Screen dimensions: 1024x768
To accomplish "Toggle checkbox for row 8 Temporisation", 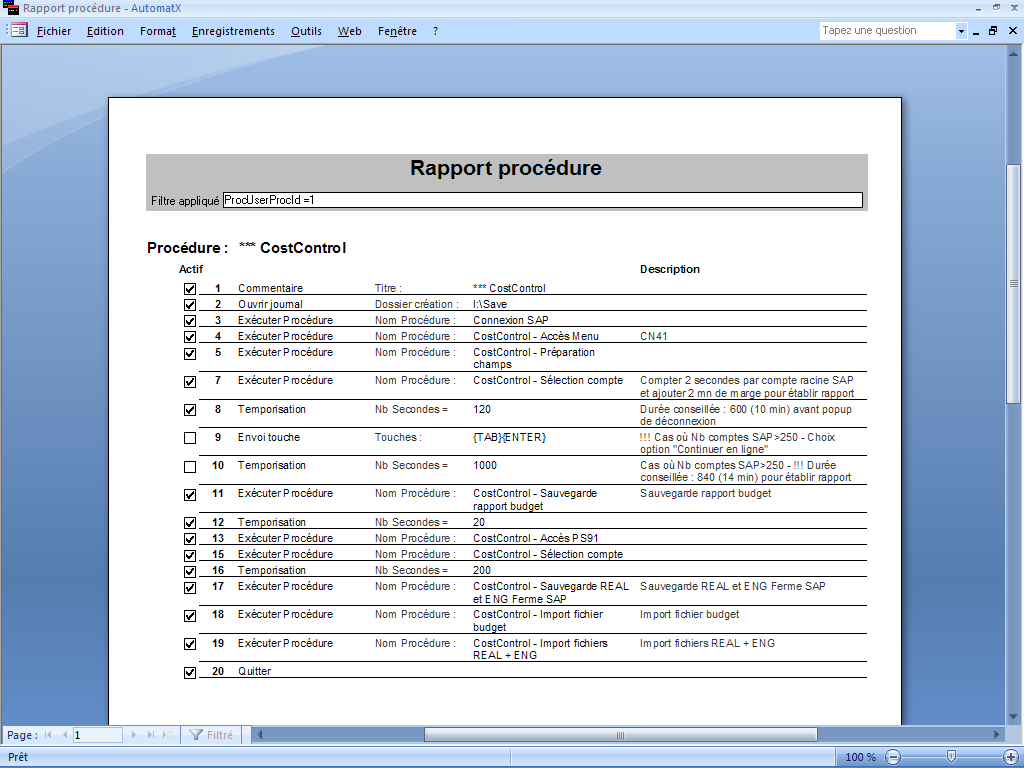I will (x=190, y=410).
